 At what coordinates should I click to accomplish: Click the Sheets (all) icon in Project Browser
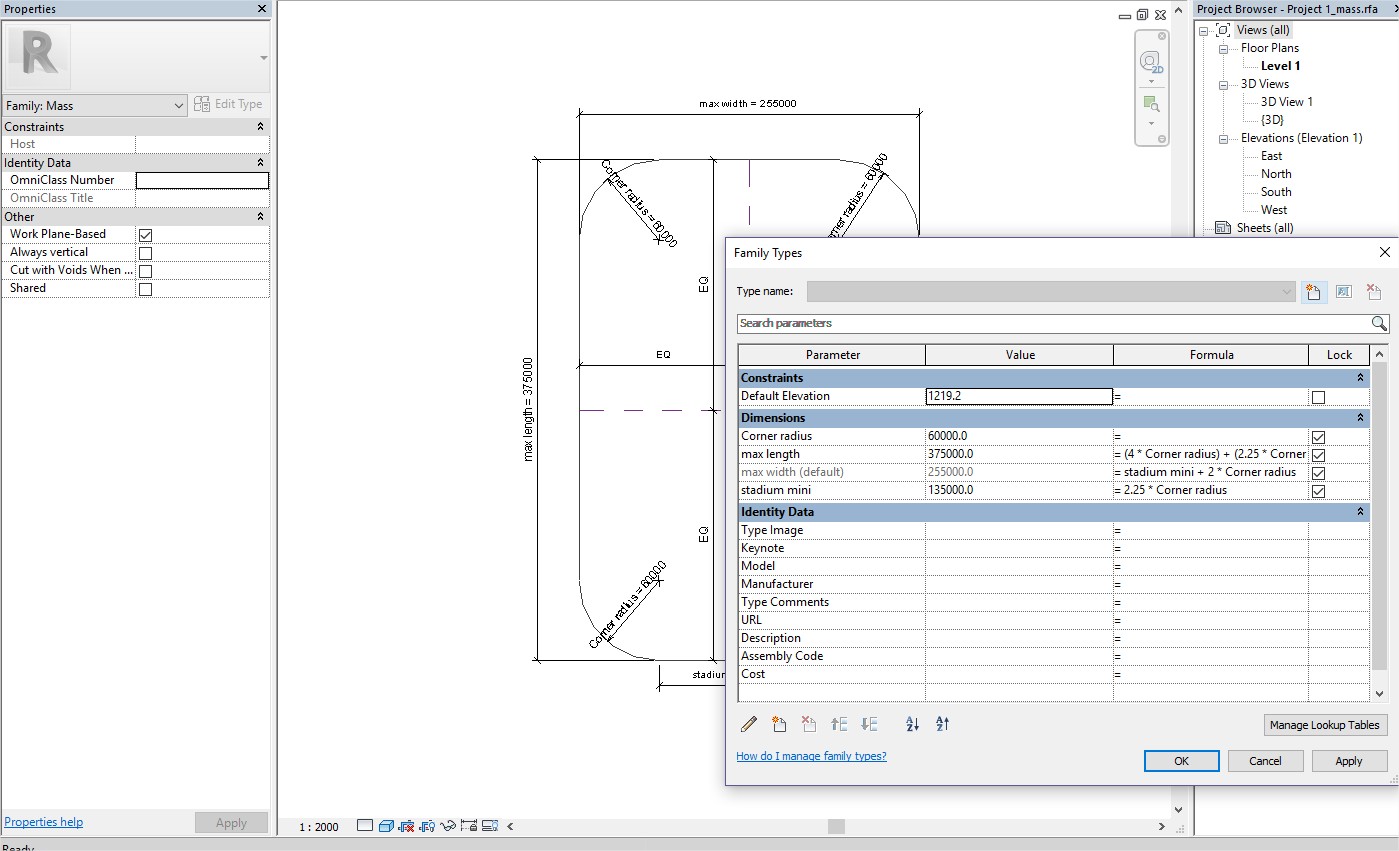[1223, 228]
